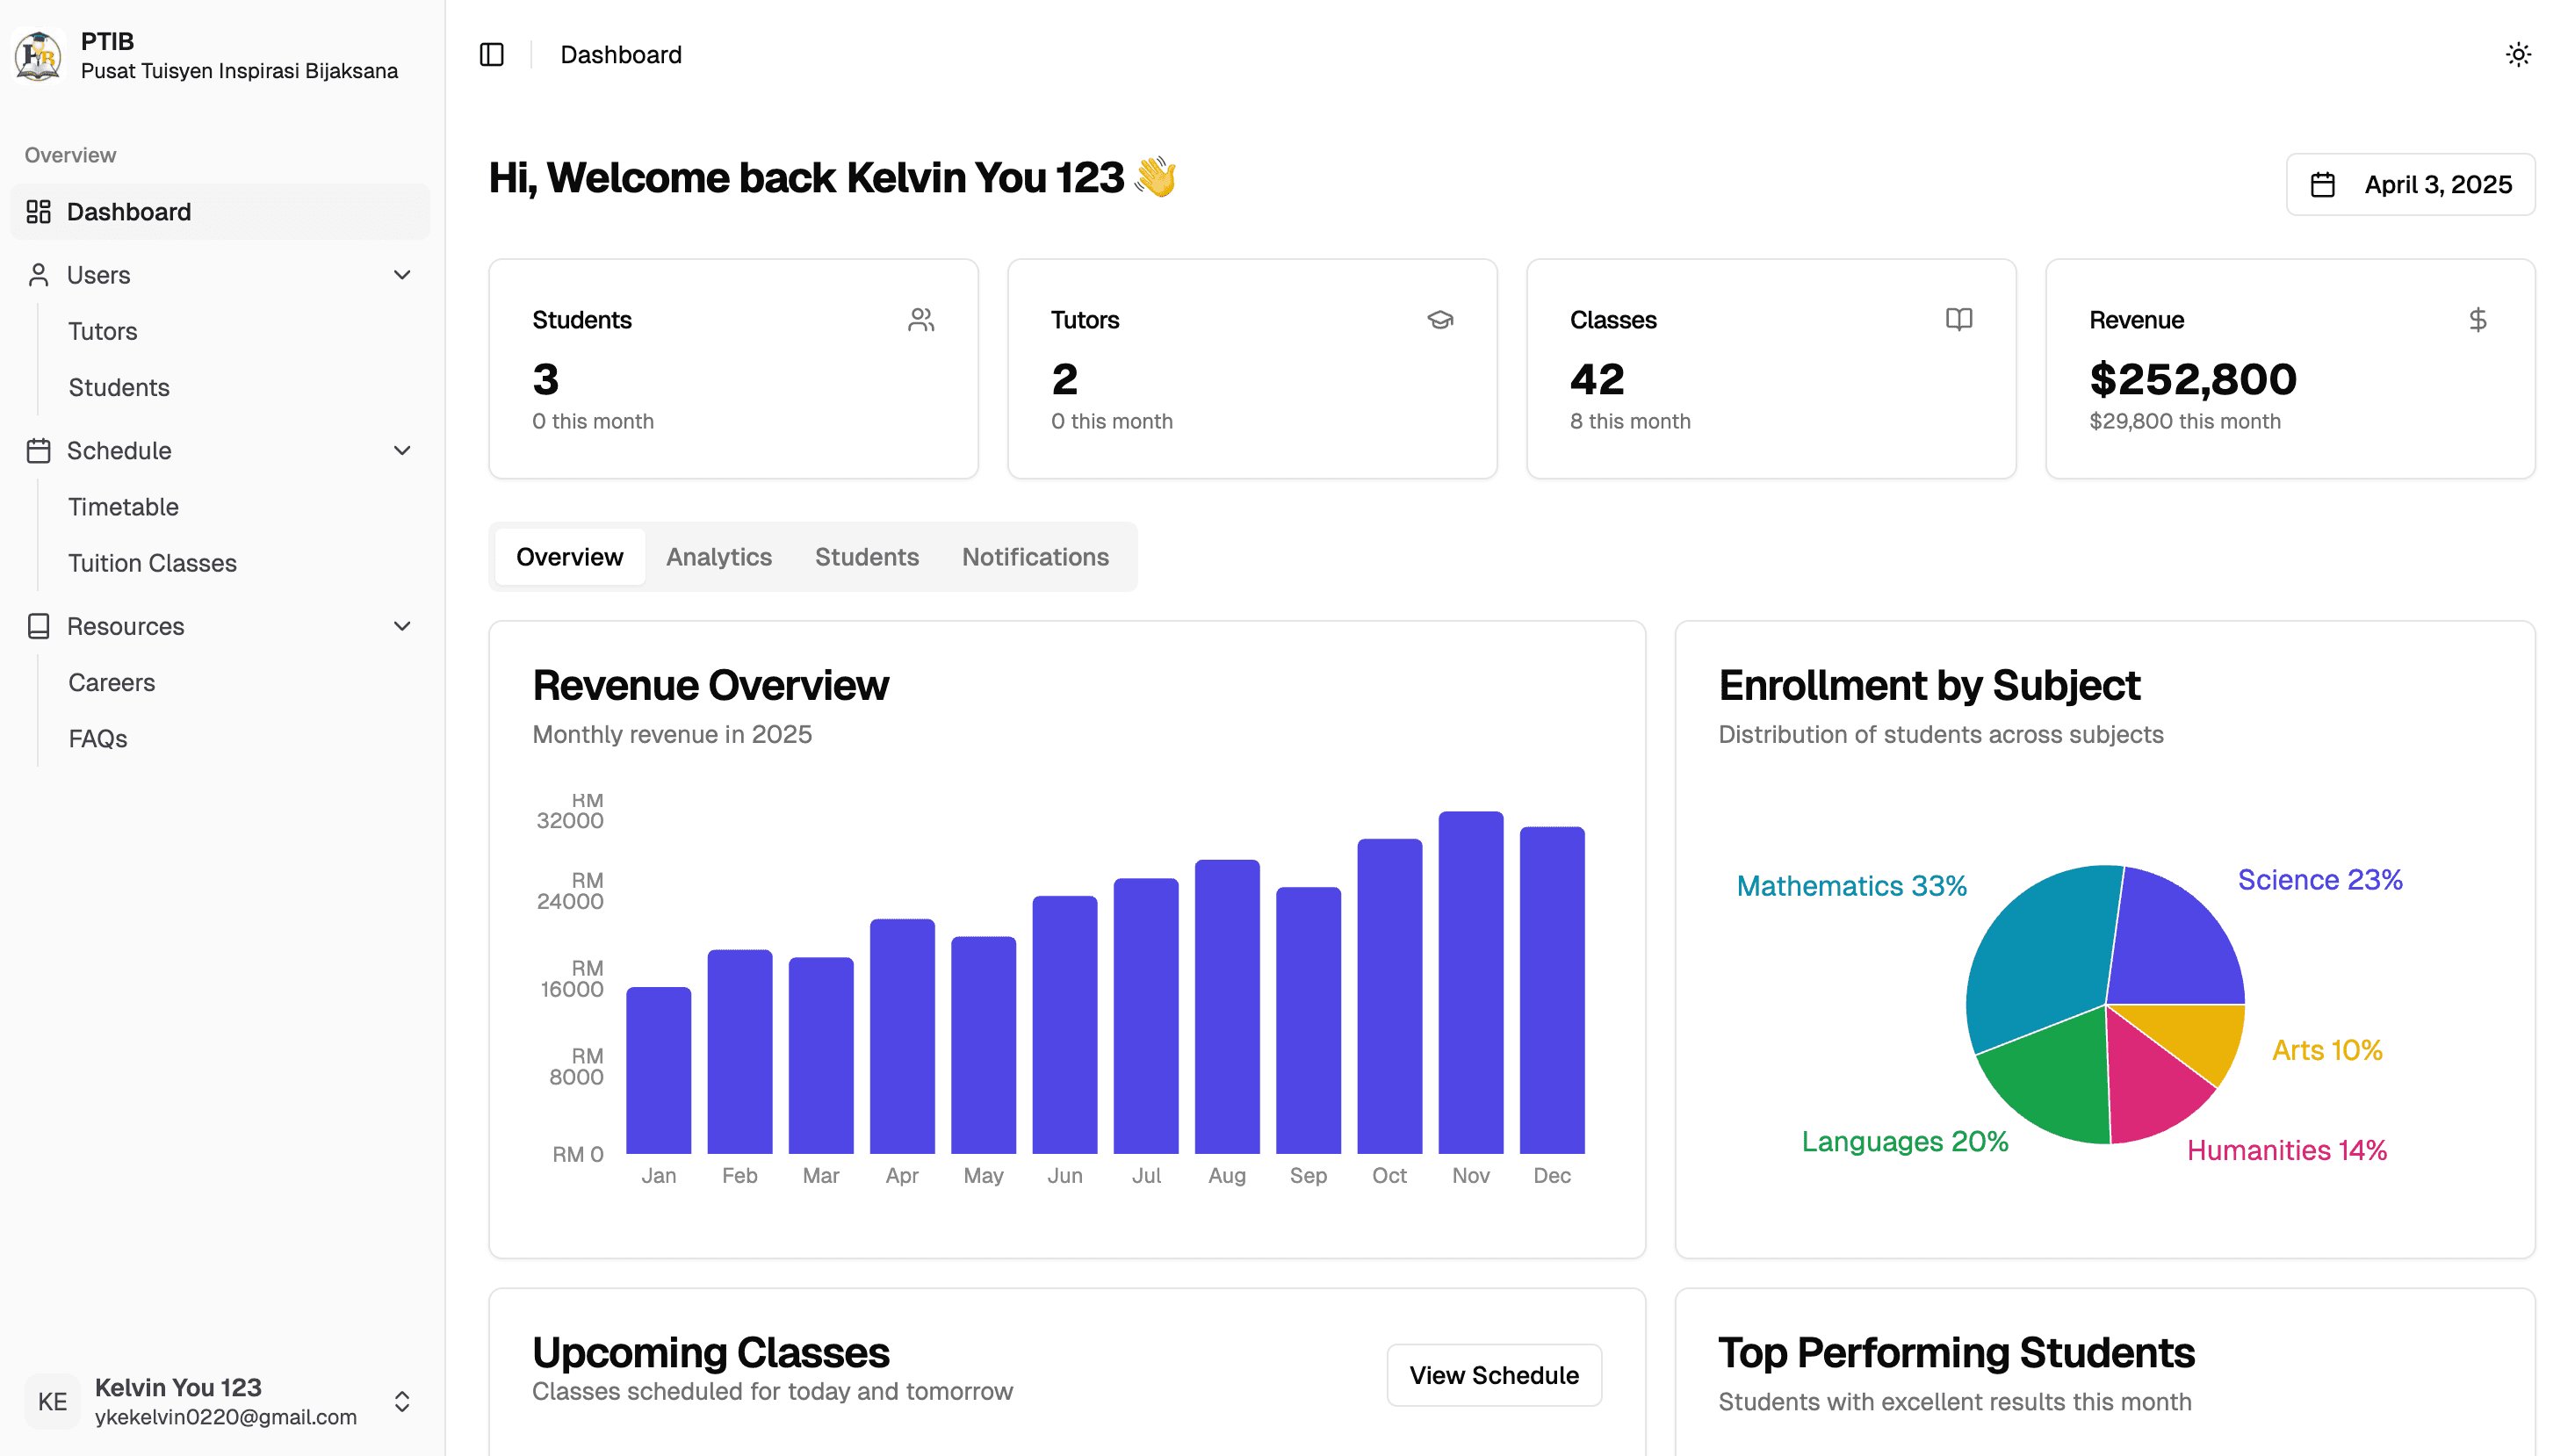Collapse the Schedule section chevron
Screen dimensions: 2575x1456
pos(402,451)
